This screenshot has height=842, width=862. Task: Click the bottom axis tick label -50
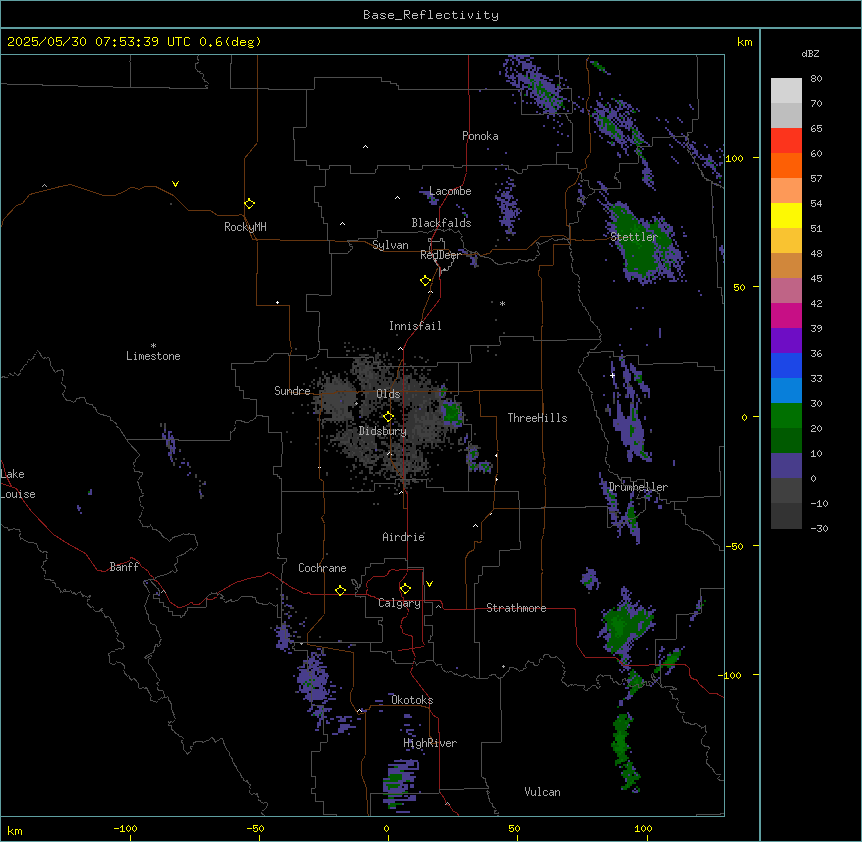pyautogui.click(x=255, y=828)
